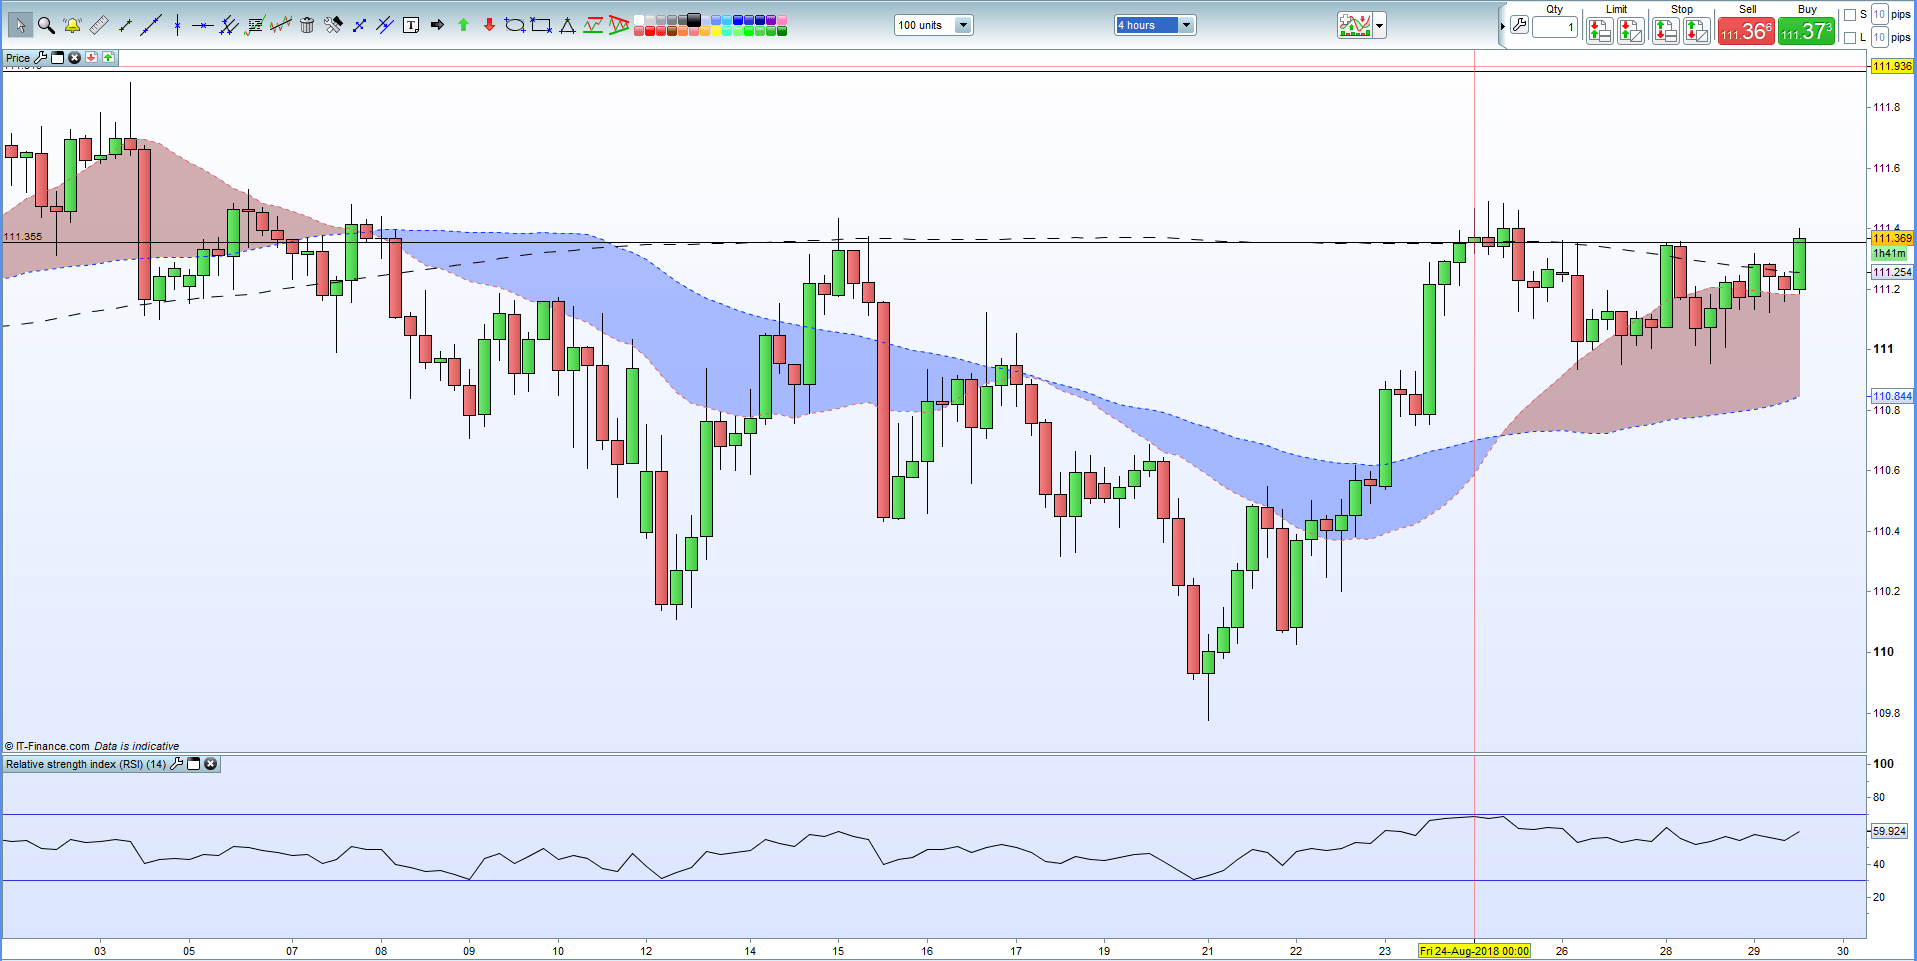The image size is (1917, 961).
Task: Click the trash delete objects icon
Action: click(307, 25)
